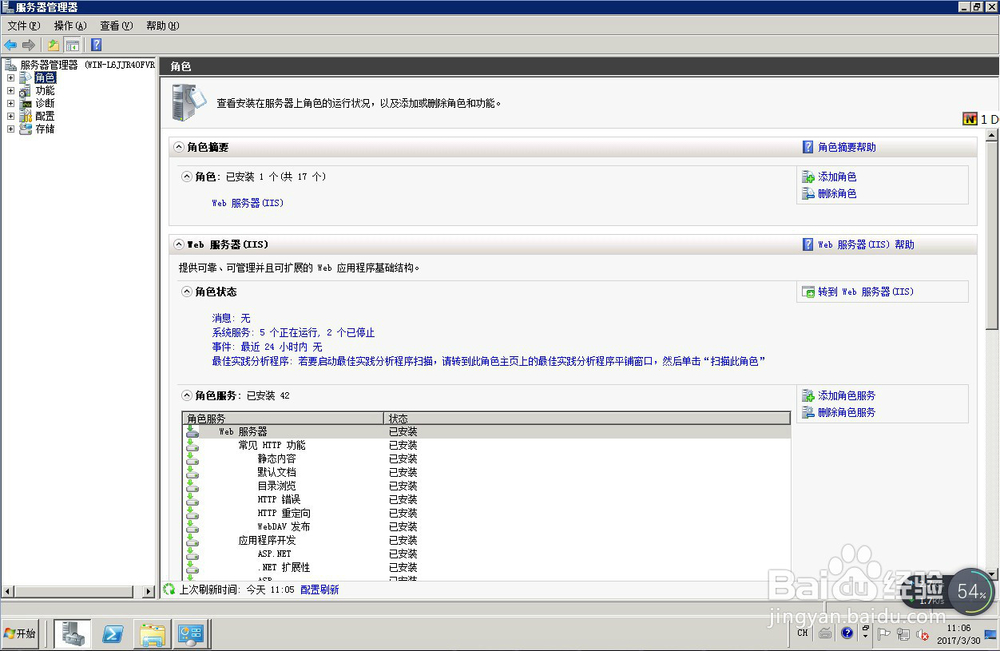Launch PowerShell from the taskbar
The image size is (1000, 651).
coord(113,633)
